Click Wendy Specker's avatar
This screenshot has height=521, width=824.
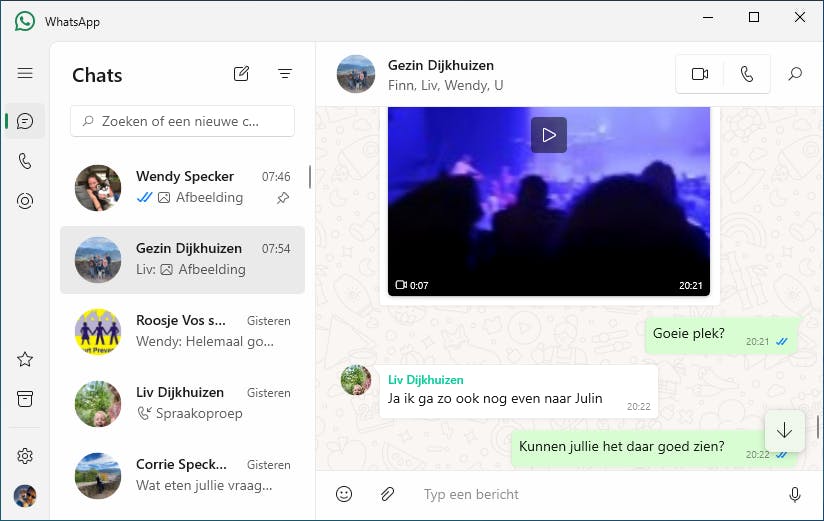(98, 188)
